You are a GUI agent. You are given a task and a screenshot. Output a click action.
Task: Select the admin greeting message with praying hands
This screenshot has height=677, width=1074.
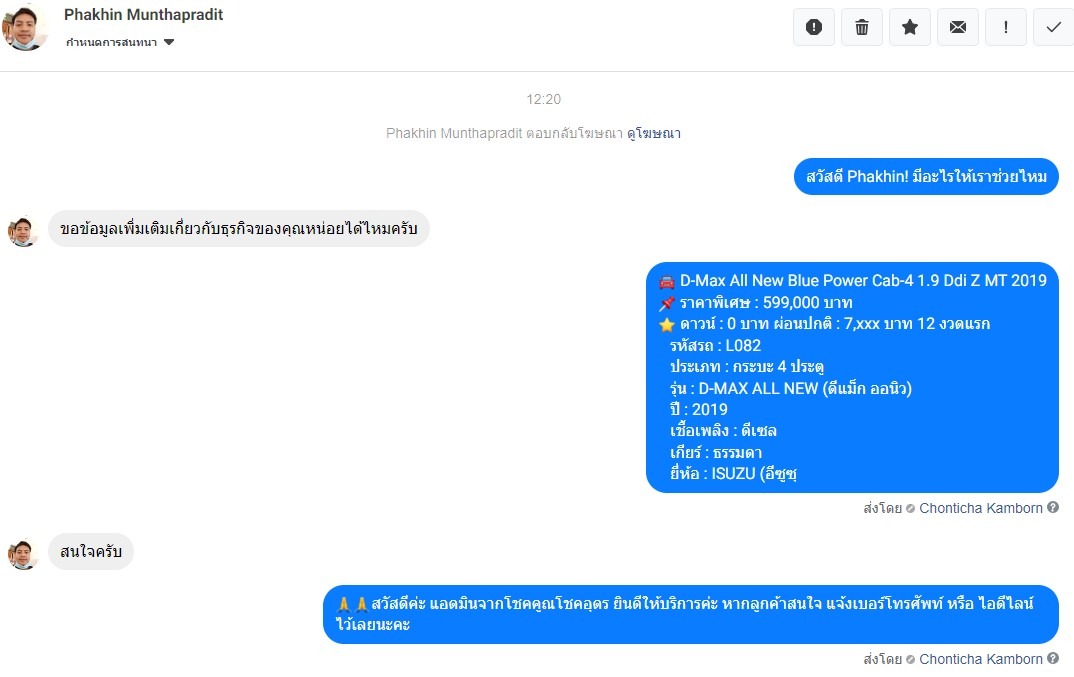tap(690, 614)
